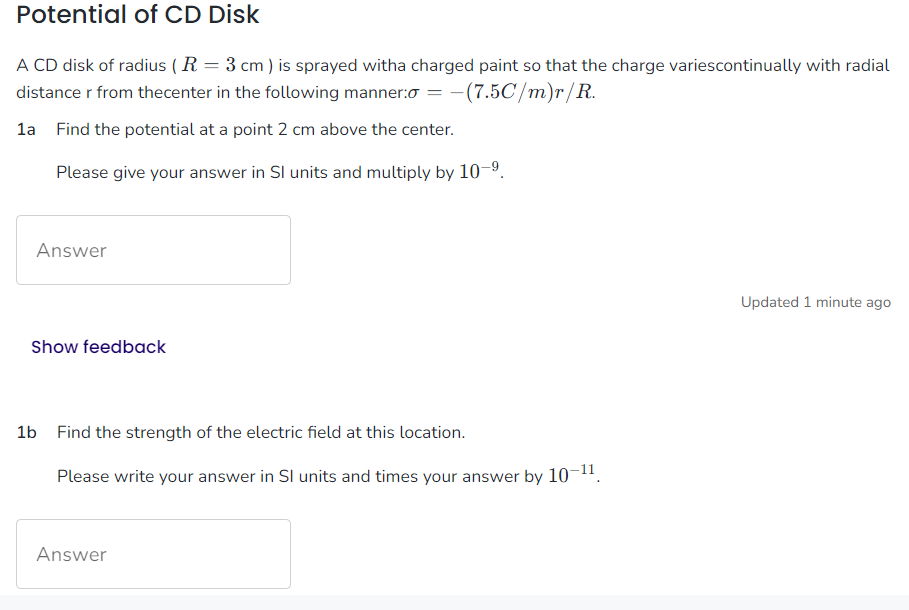
Task: Select the question label 1a
Action: click(x=24, y=129)
